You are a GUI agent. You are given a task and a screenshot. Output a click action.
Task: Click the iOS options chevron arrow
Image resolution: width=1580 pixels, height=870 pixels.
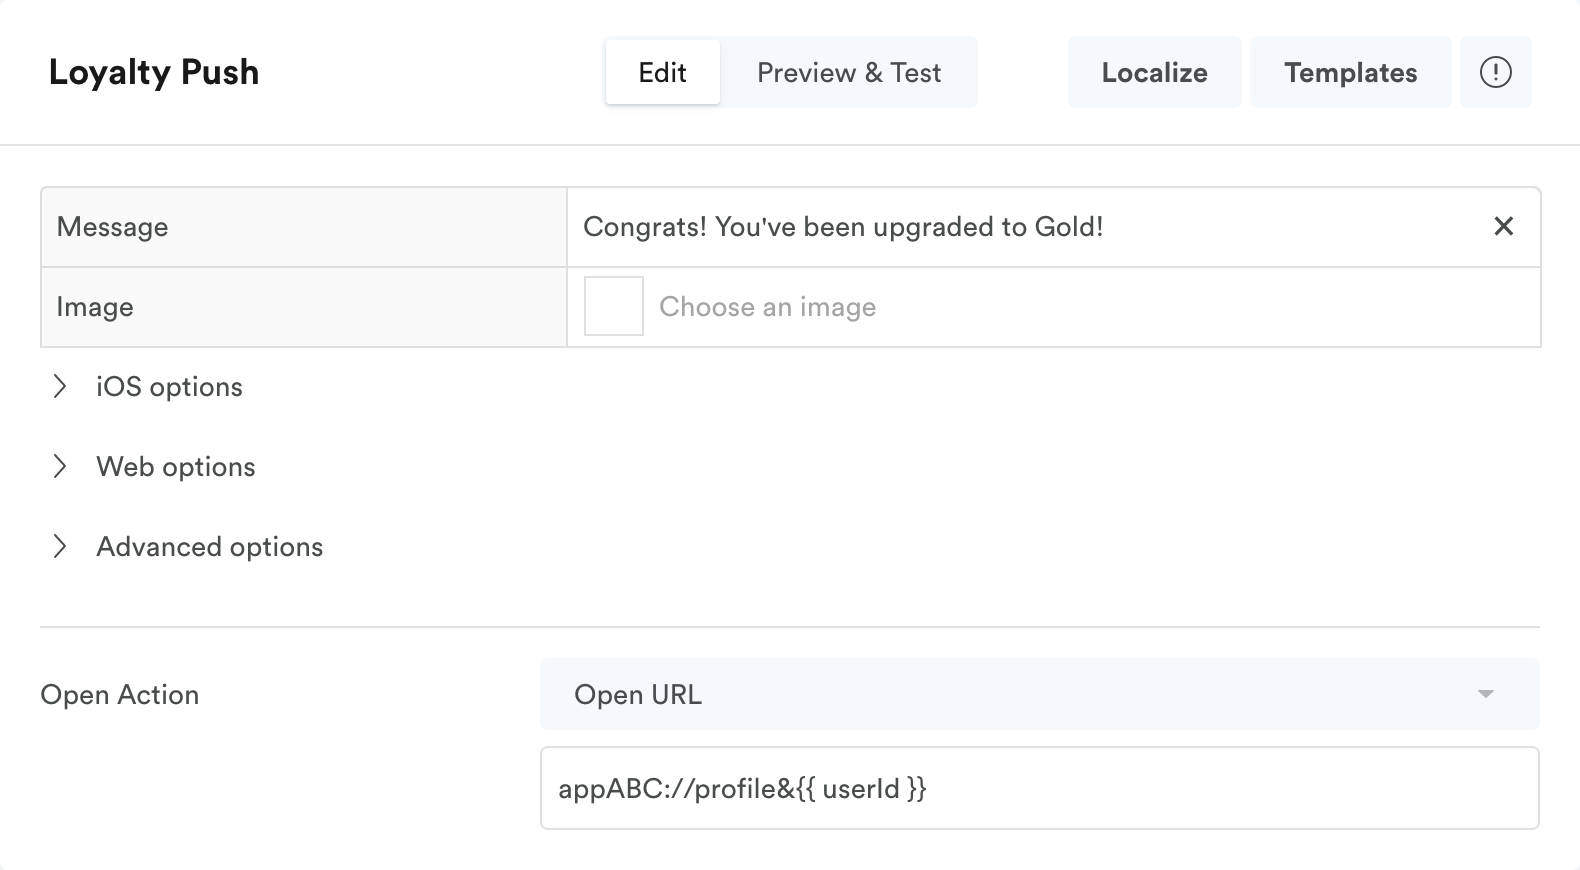pos(60,387)
